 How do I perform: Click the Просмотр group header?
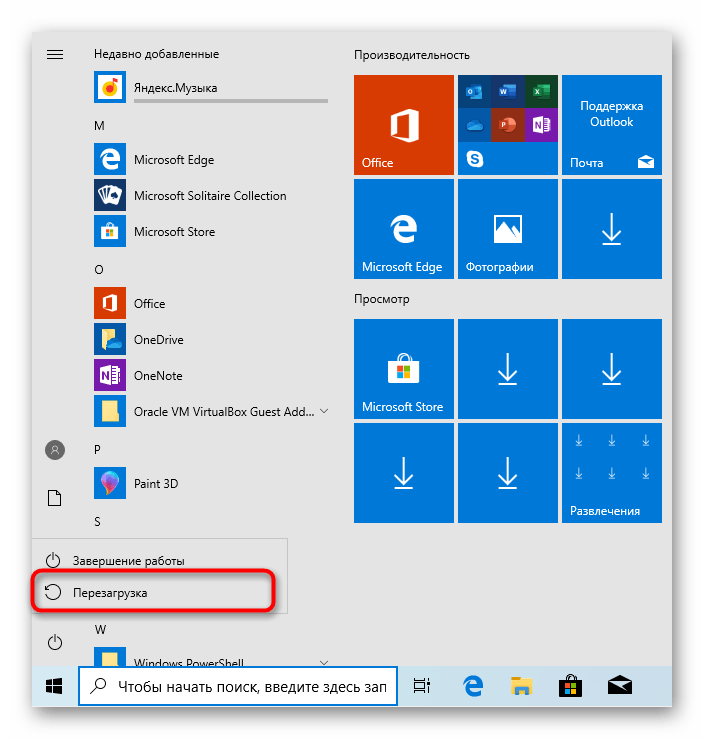tap(382, 299)
